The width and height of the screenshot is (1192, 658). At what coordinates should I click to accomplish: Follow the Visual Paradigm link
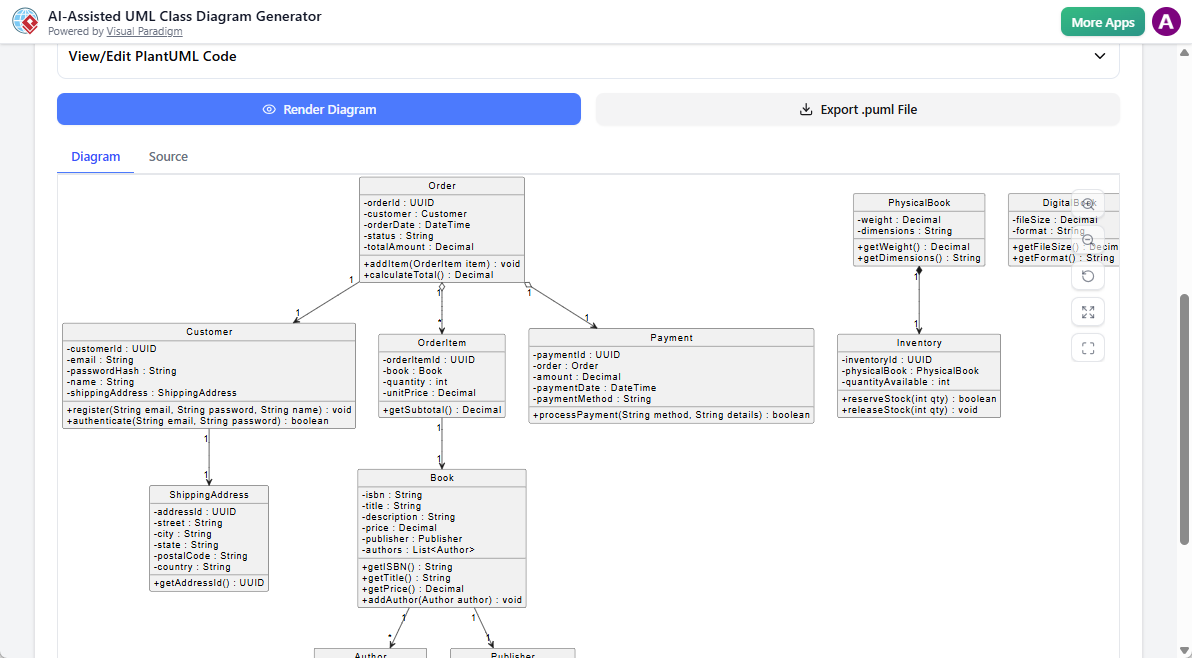[x=144, y=31]
